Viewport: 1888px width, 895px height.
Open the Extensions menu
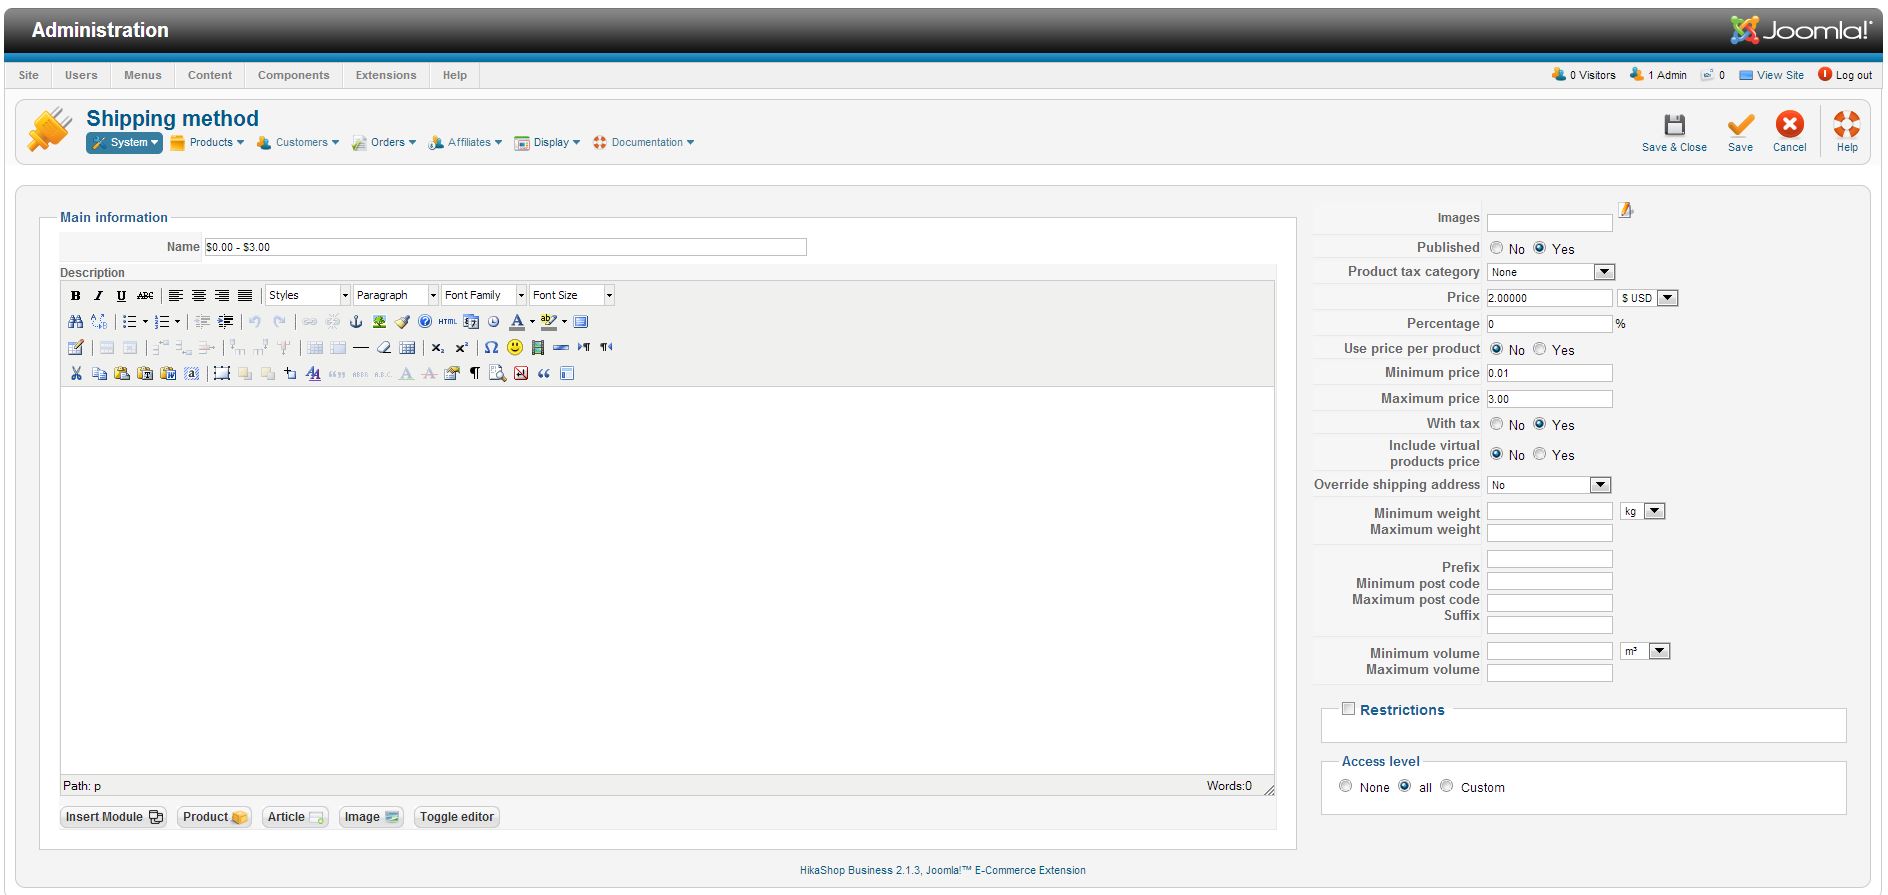(386, 75)
